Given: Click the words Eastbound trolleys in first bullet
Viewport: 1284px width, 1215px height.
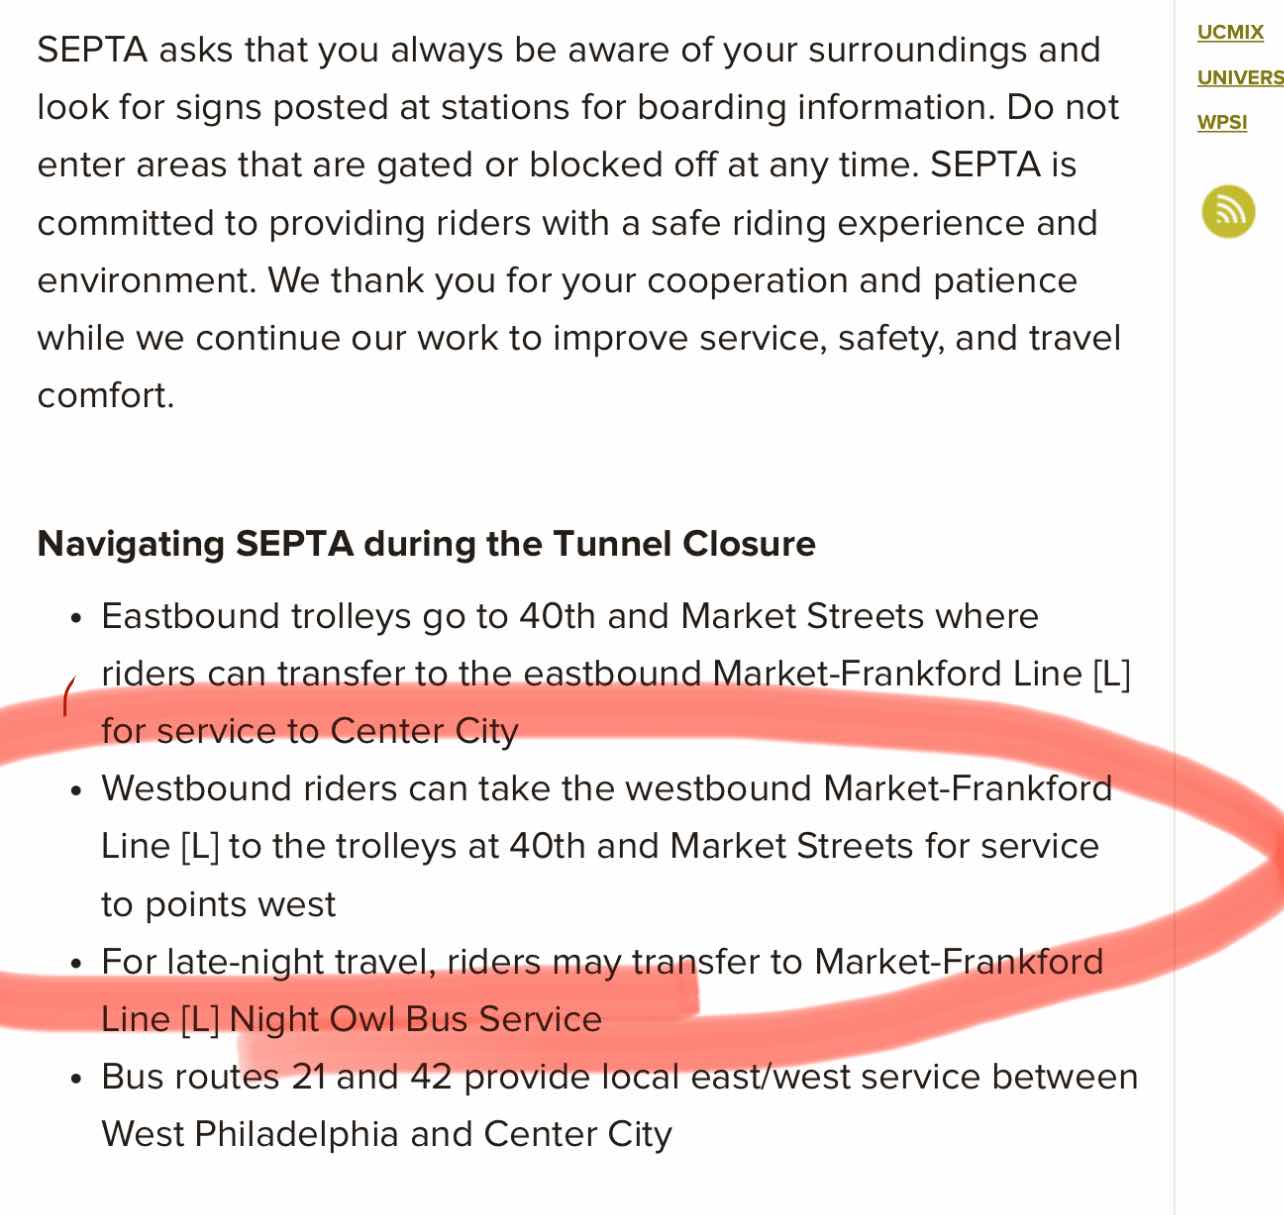Looking at the screenshot, I should 256,616.
